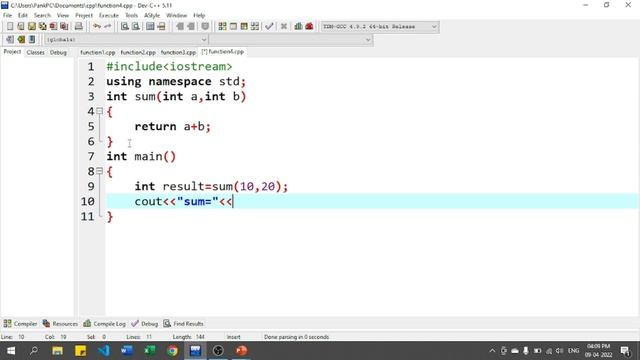Collapse the code fold at line 8
Viewport: 640px width, 360px height.
[100, 171]
